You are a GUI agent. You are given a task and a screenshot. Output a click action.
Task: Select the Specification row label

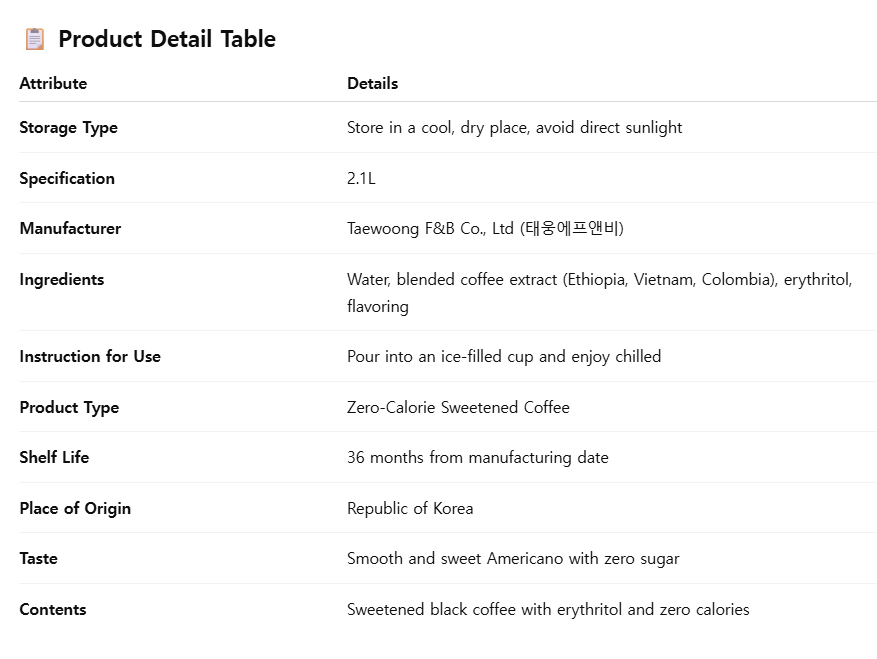point(67,178)
